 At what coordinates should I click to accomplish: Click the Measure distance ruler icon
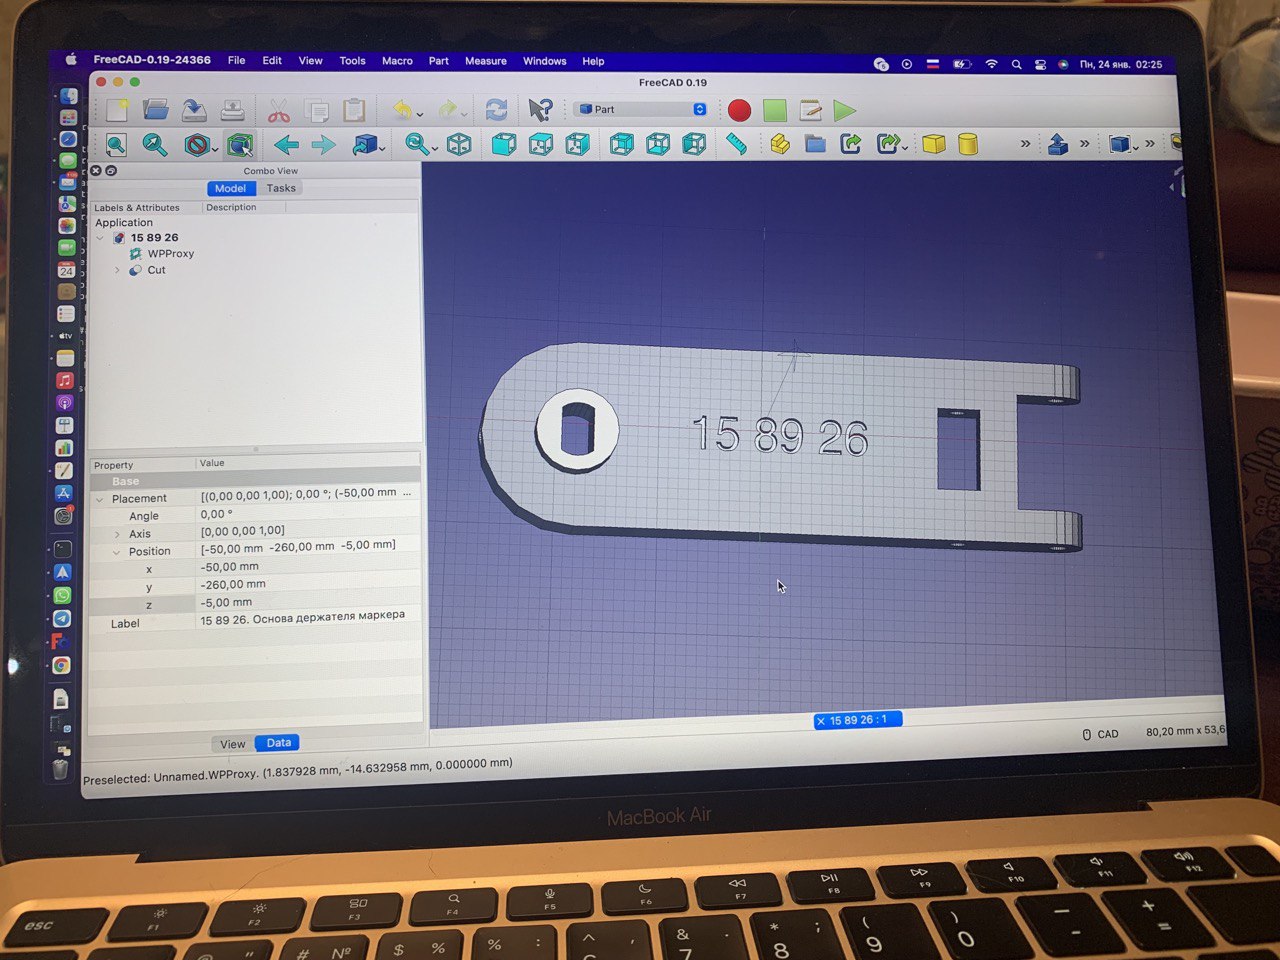pyautogui.click(x=737, y=144)
